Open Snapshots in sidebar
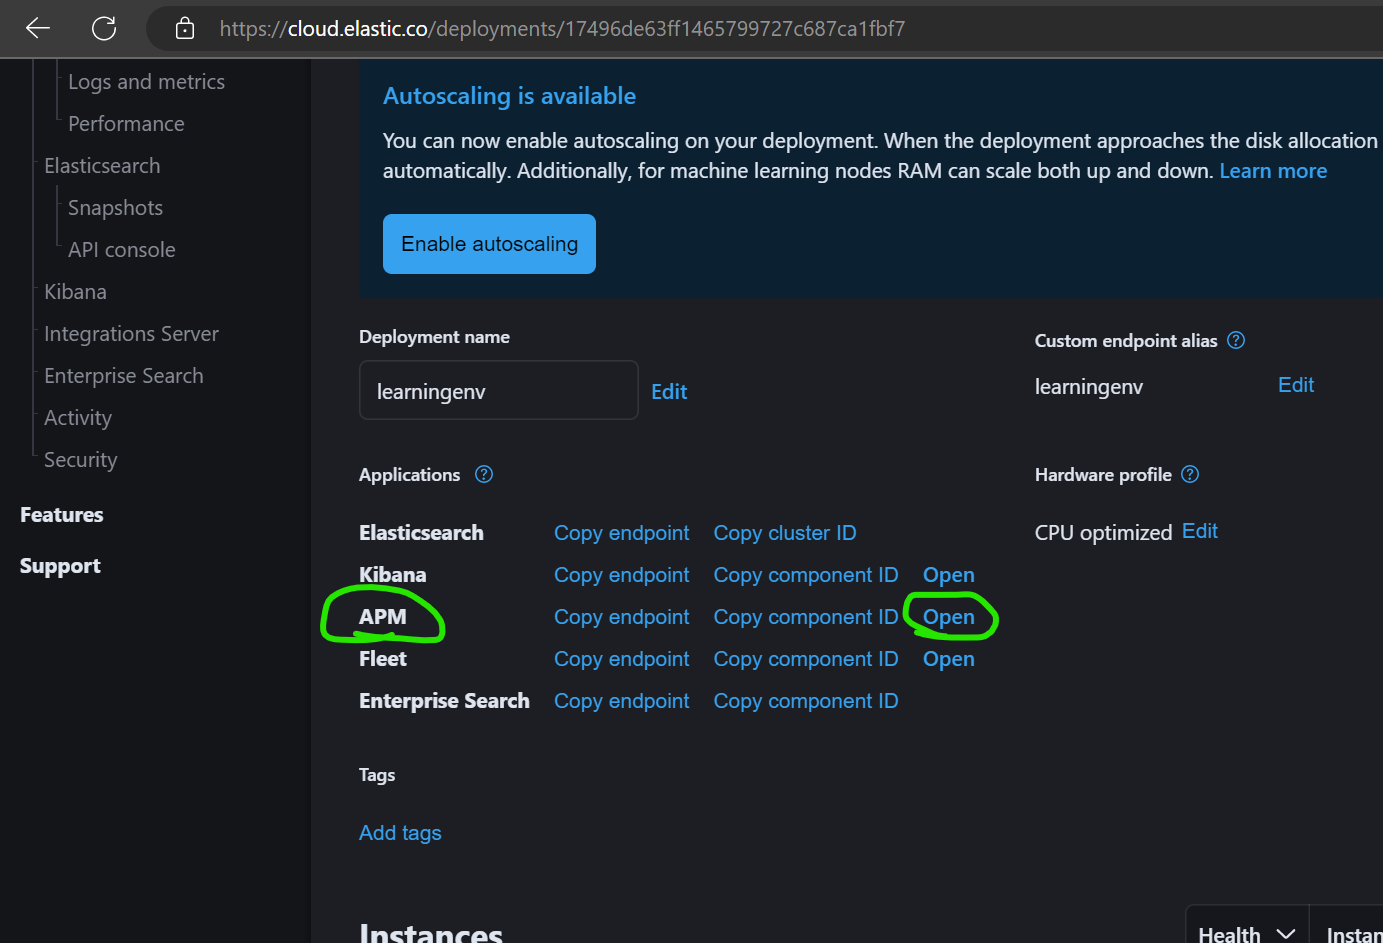Screen dimensions: 1383x943 (115, 208)
